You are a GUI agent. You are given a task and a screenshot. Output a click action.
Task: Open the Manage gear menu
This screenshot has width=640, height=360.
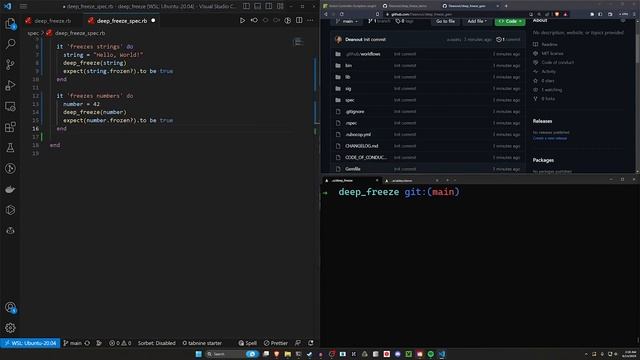tap(11, 328)
